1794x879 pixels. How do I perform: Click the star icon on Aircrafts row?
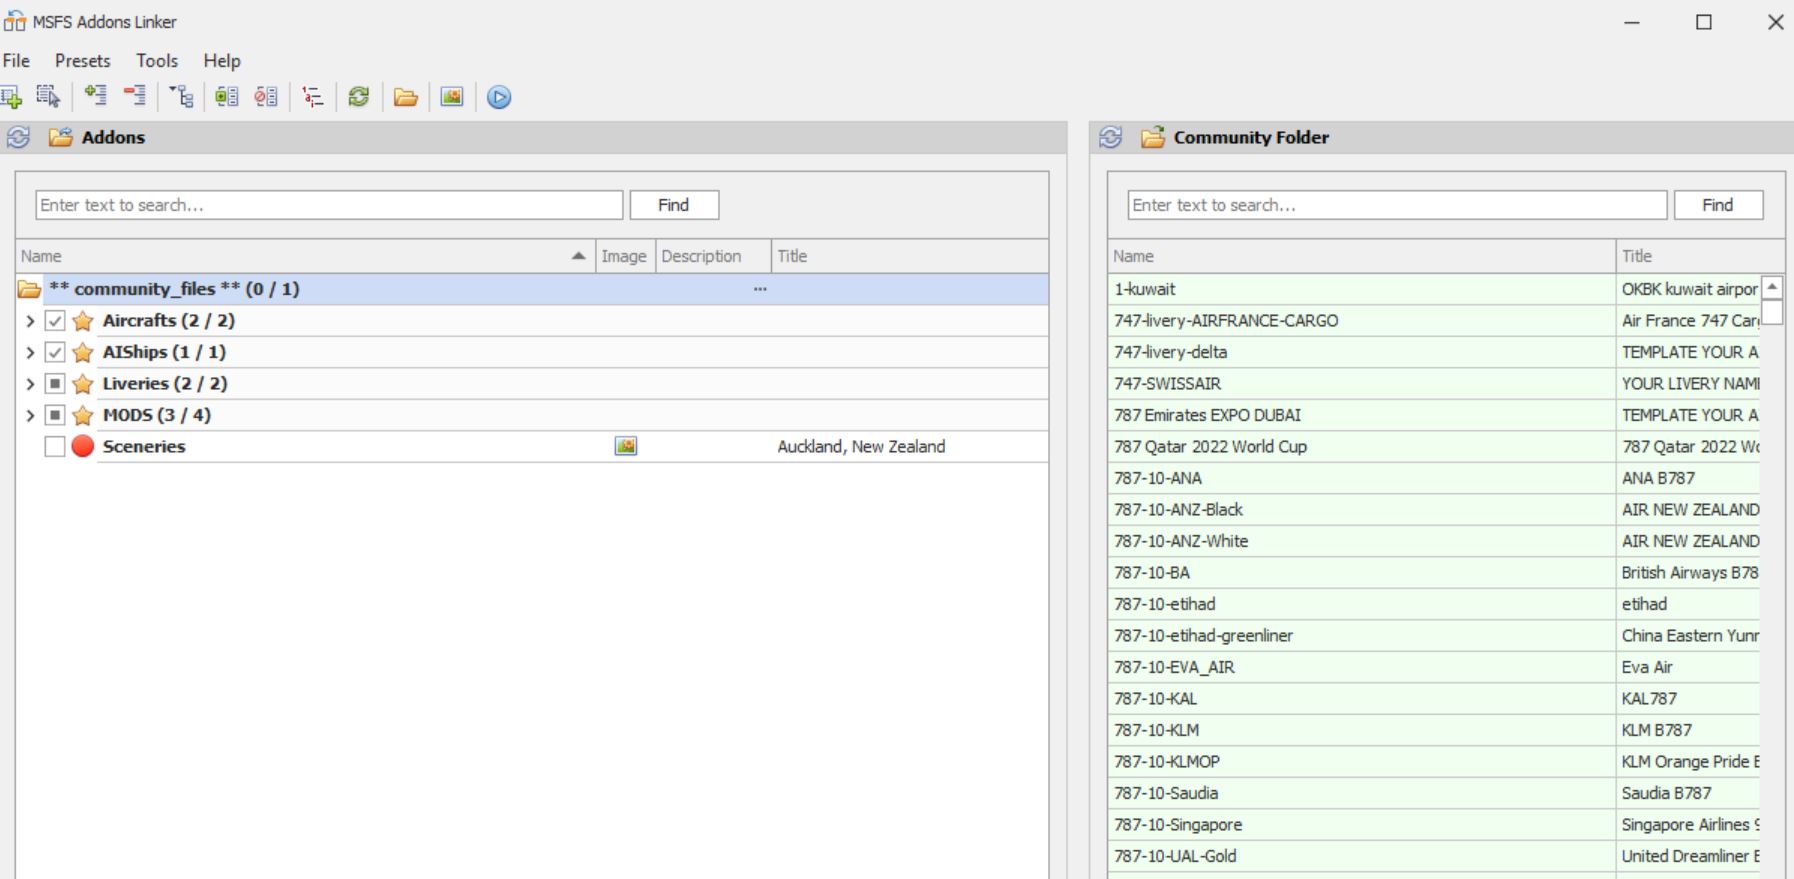click(83, 321)
